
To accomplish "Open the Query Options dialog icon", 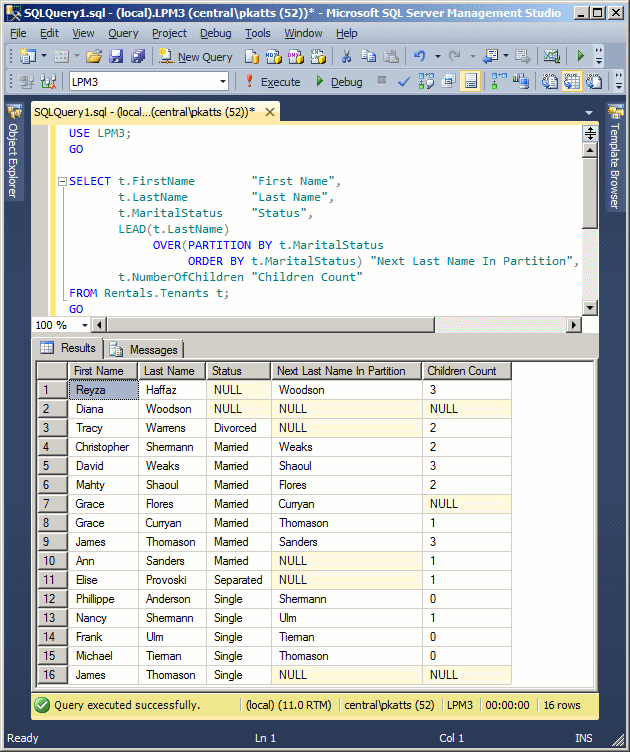I will [x=448, y=82].
